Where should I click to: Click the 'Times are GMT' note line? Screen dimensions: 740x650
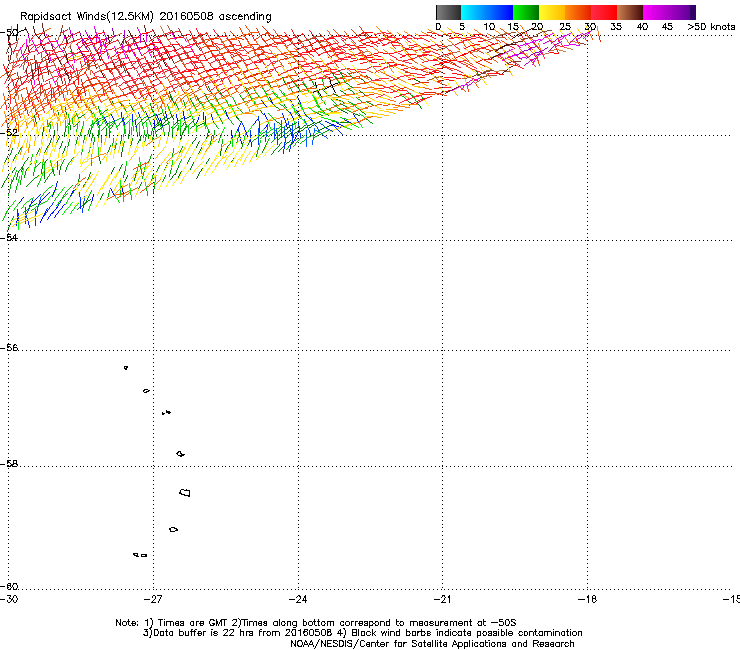coord(316,623)
